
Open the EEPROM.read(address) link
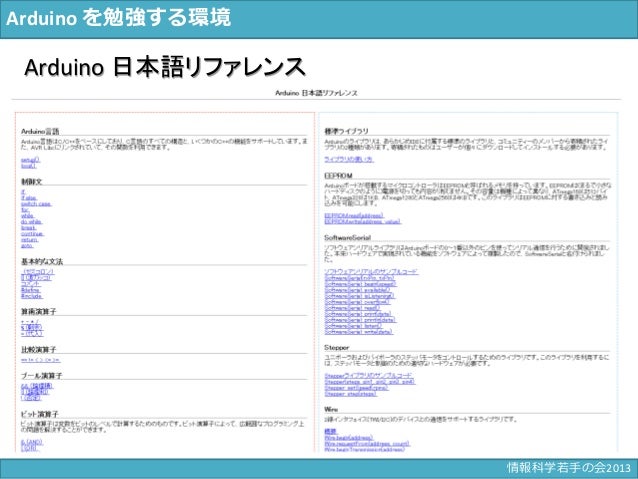click(x=354, y=216)
